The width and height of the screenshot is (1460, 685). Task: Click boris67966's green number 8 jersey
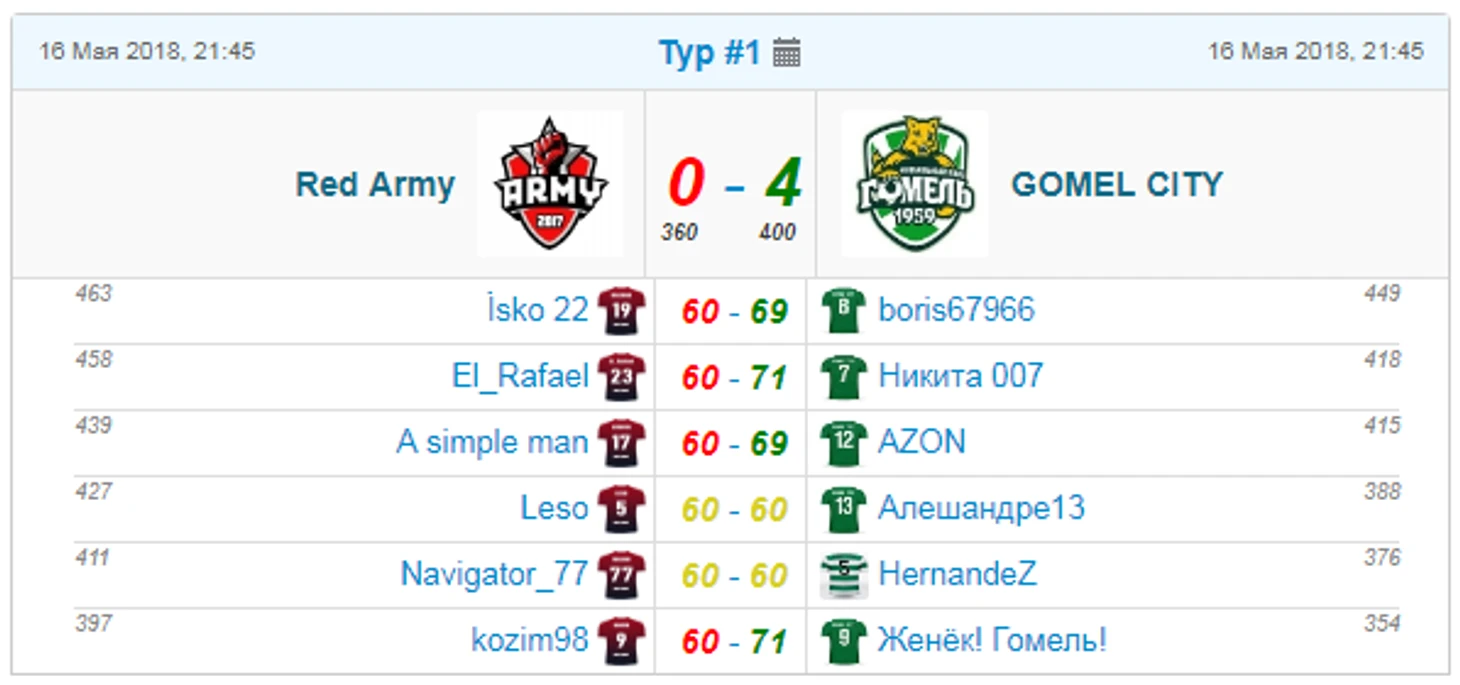pyautogui.click(x=843, y=310)
